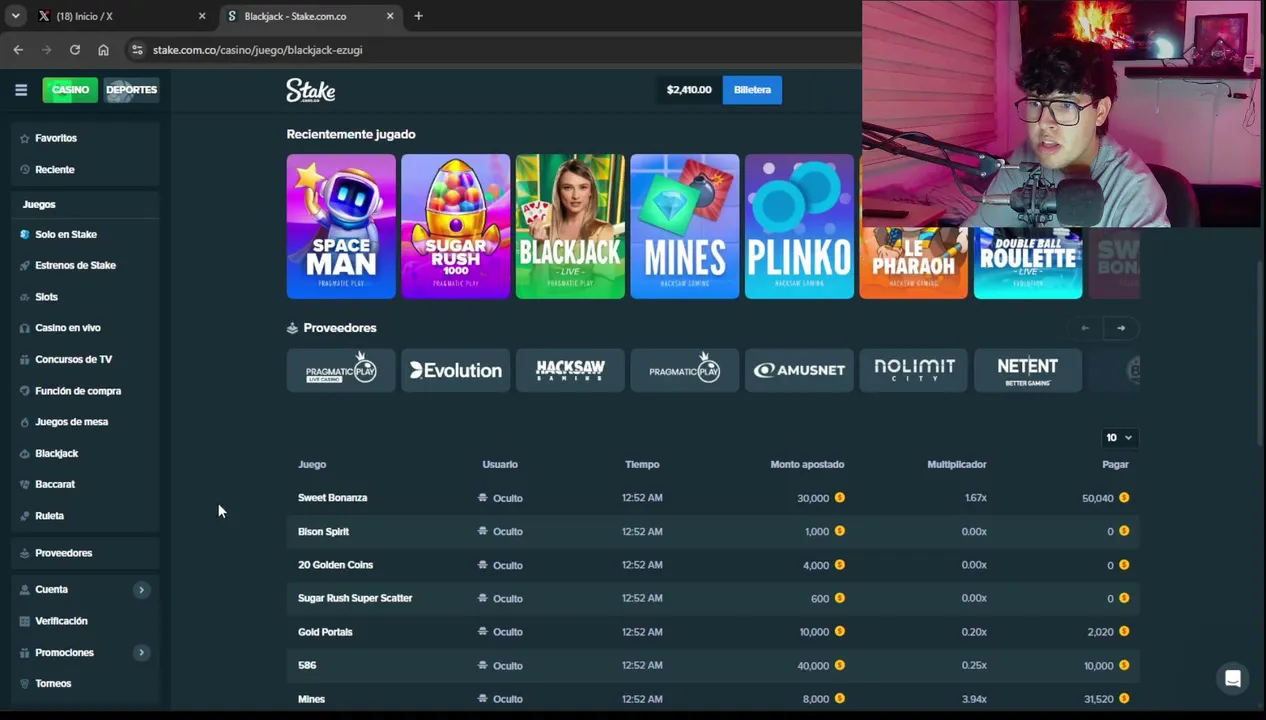Open the Plinko game thumbnail

click(799, 226)
